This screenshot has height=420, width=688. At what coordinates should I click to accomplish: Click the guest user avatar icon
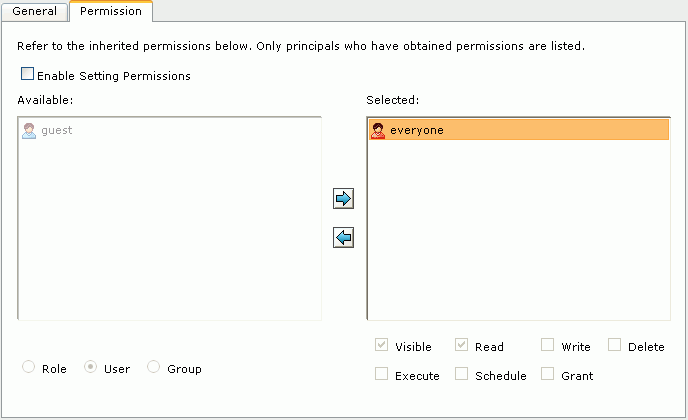point(29,131)
